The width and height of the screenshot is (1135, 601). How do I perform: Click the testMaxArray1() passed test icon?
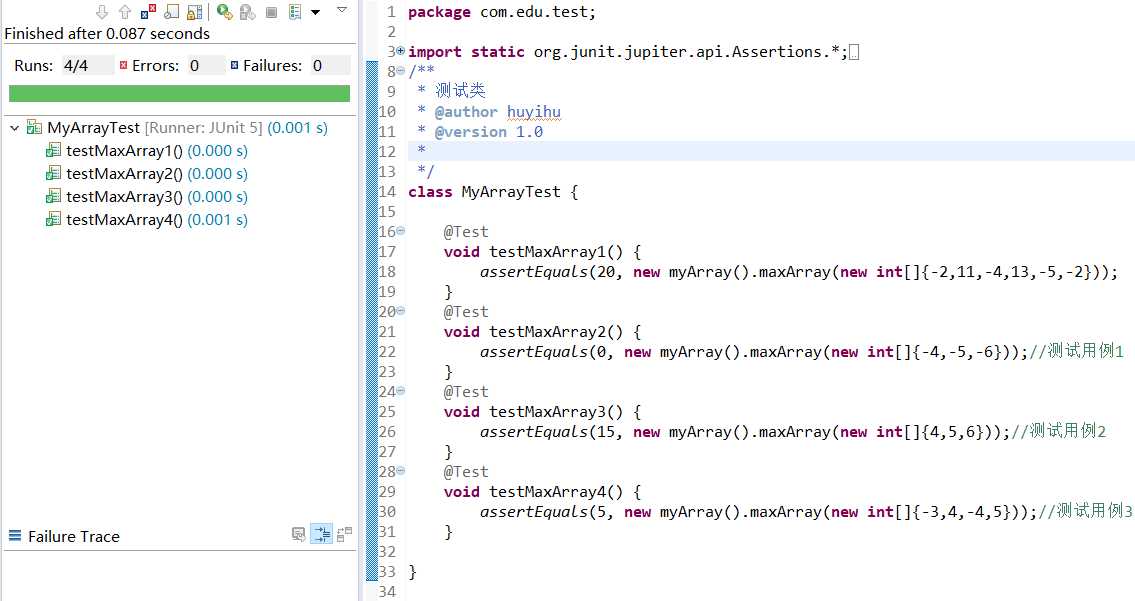click(x=53, y=151)
